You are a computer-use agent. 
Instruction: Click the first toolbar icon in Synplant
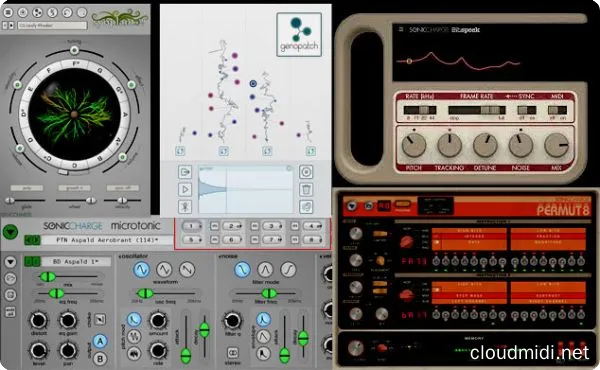tap(8, 13)
